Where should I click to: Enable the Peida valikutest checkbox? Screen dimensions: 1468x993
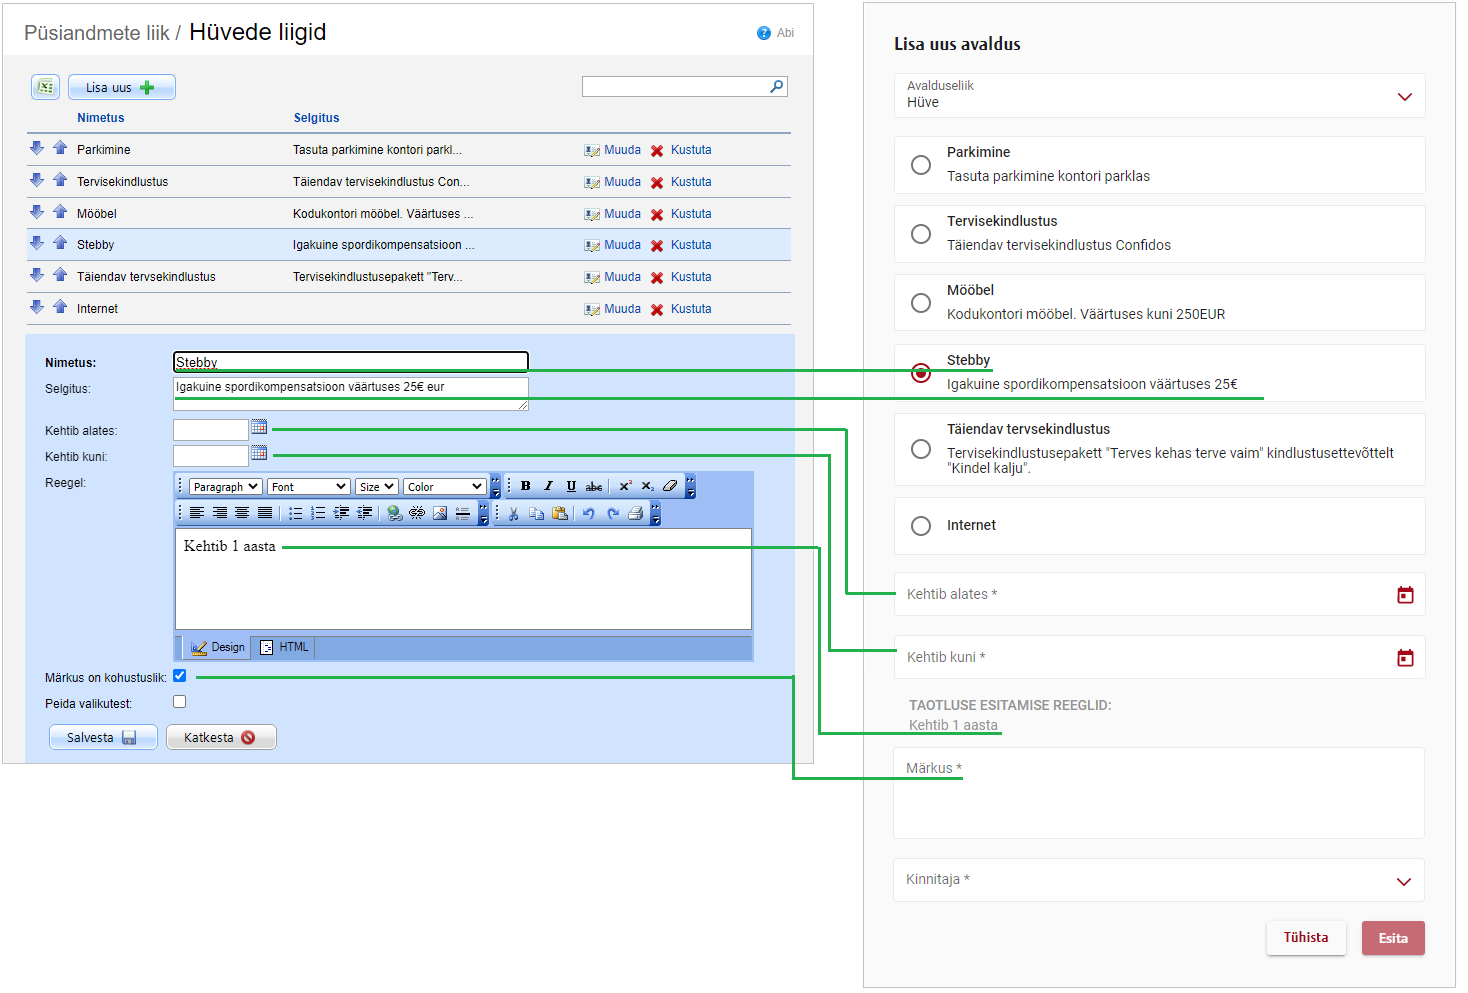pyautogui.click(x=180, y=702)
